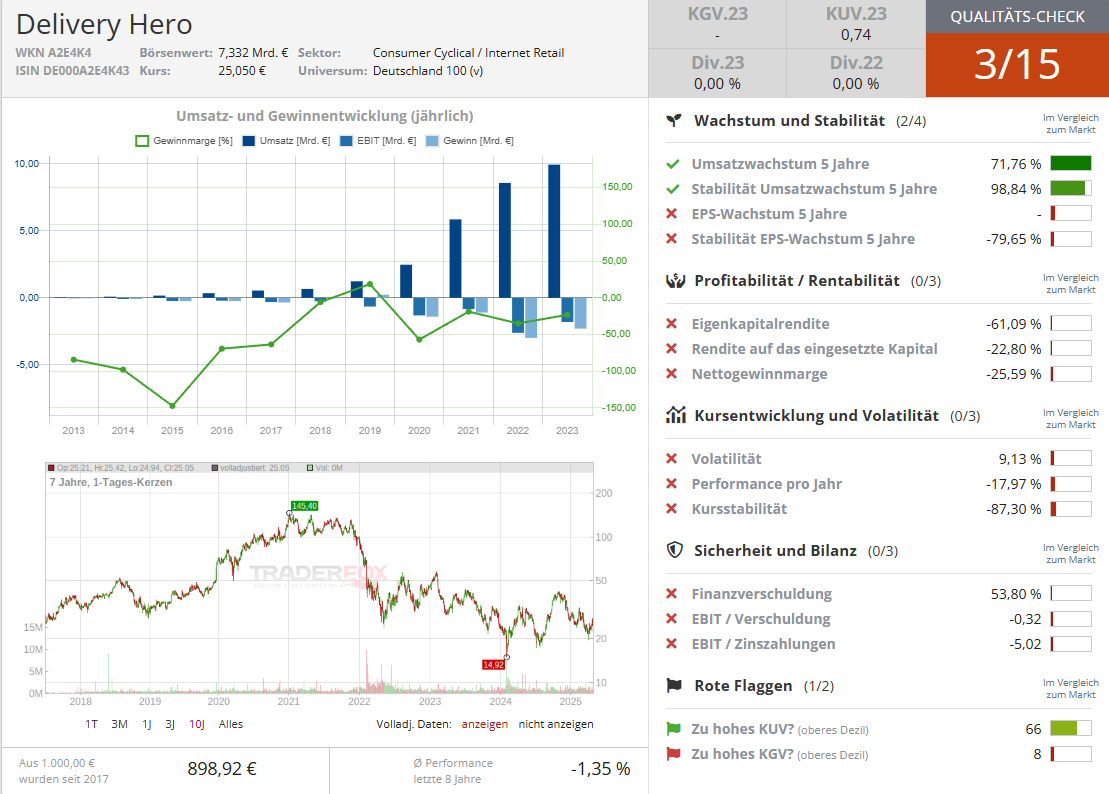Click the plant icon beside Wachstum und Stabilität
The height and width of the screenshot is (794, 1109).
(674, 120)
